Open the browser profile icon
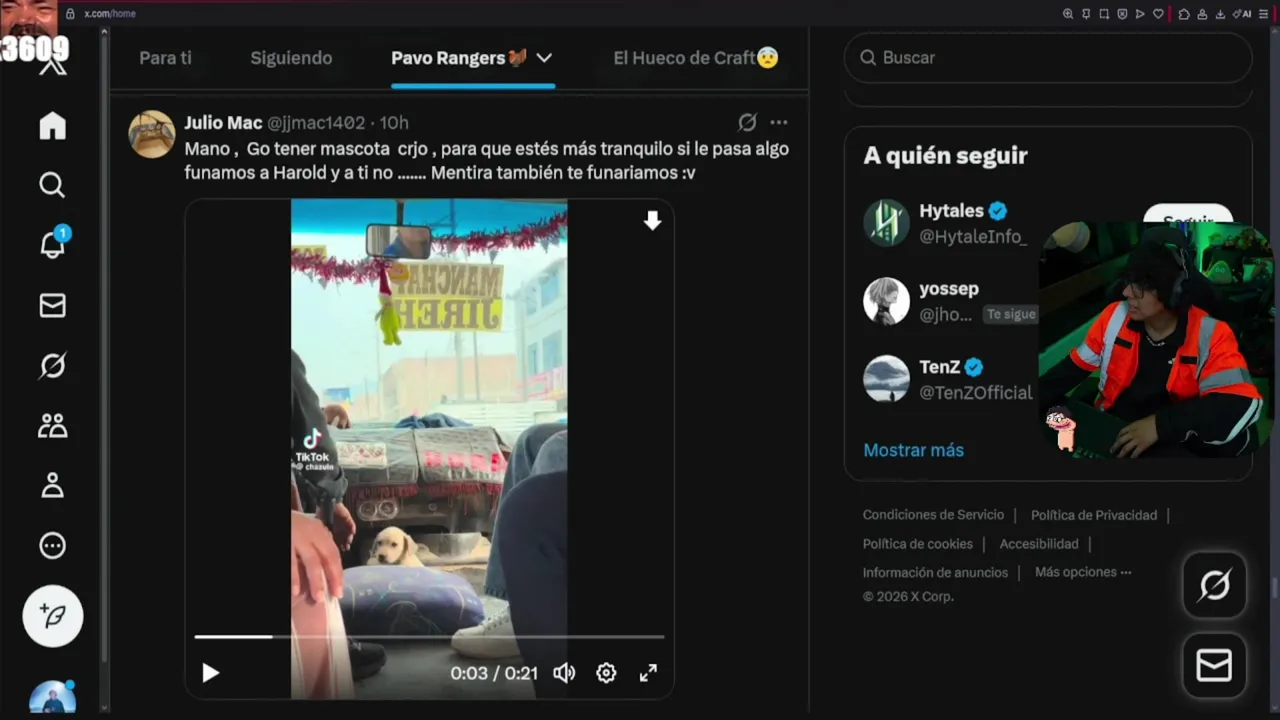Image resolution: width=1280 pixels, height=720 pixels. (1202, 14)
